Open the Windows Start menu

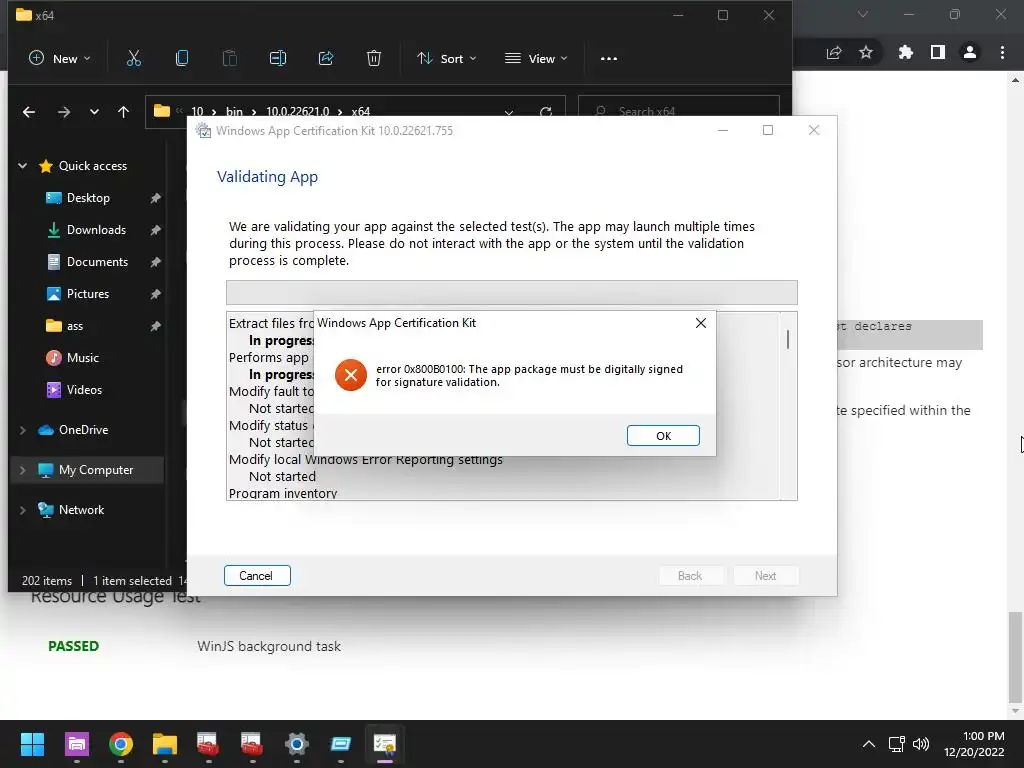(32, 744)
